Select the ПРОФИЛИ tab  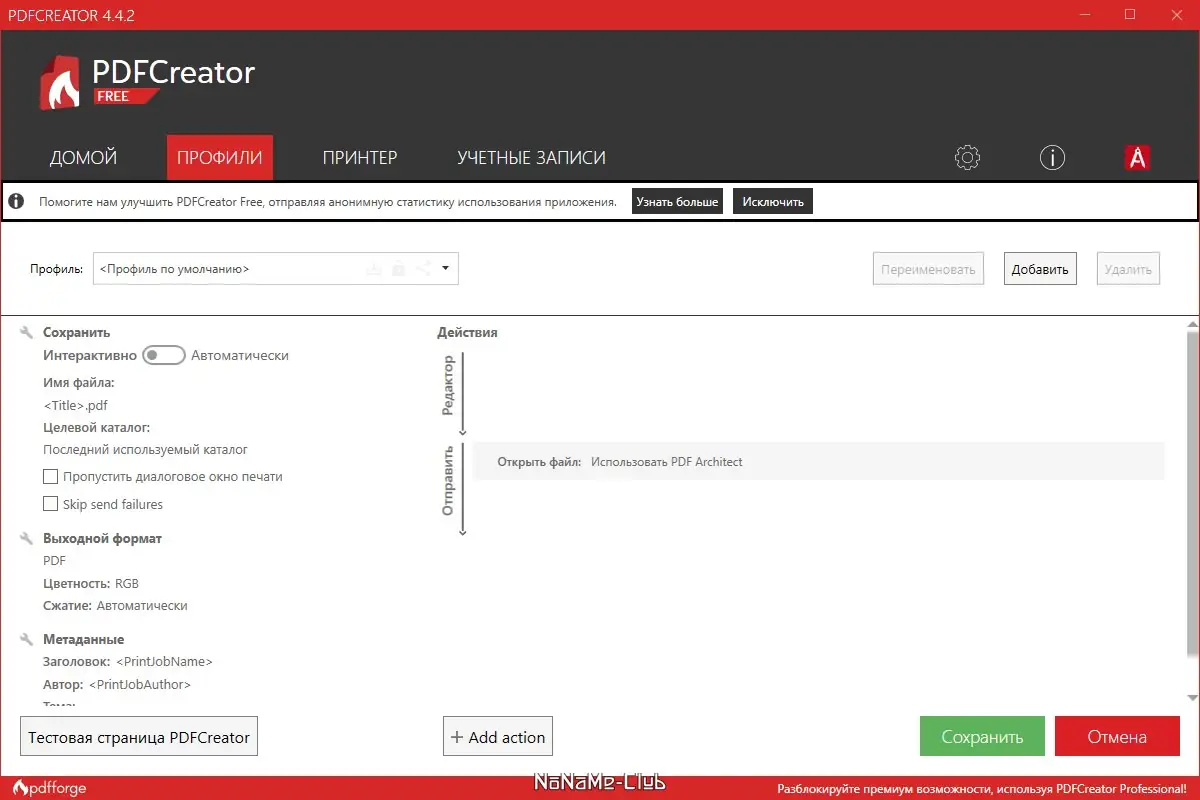pos(220,157)
